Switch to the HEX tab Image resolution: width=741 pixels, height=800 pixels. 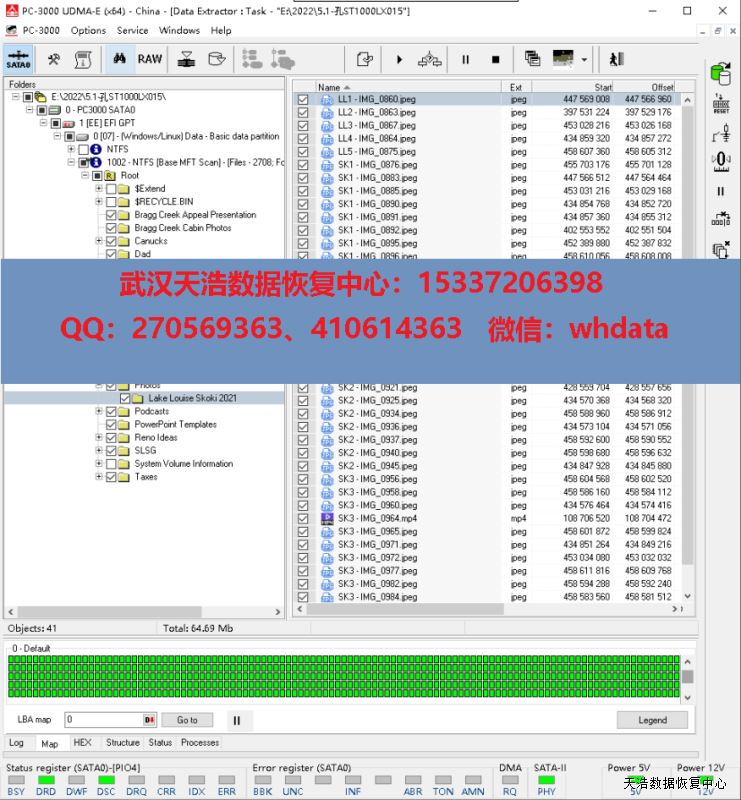pyautogui.click(x=82, y=743)
